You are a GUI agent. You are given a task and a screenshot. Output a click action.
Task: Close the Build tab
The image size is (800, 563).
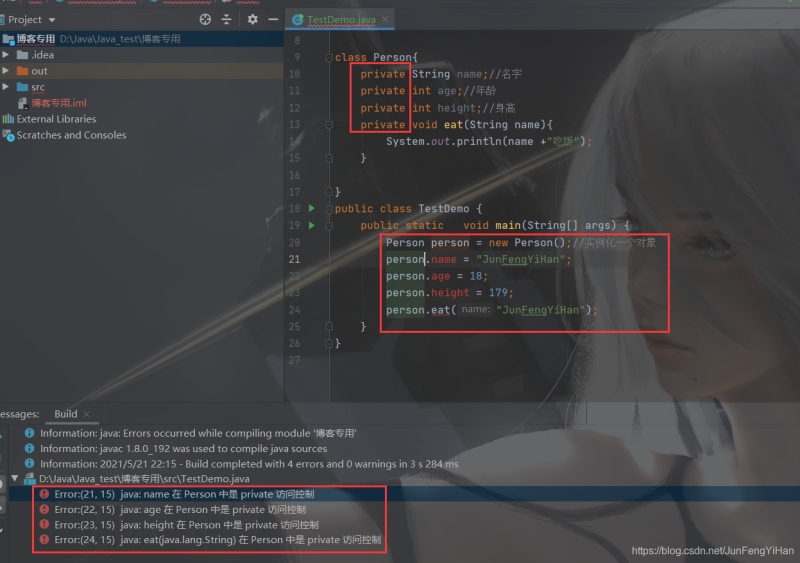87,414
